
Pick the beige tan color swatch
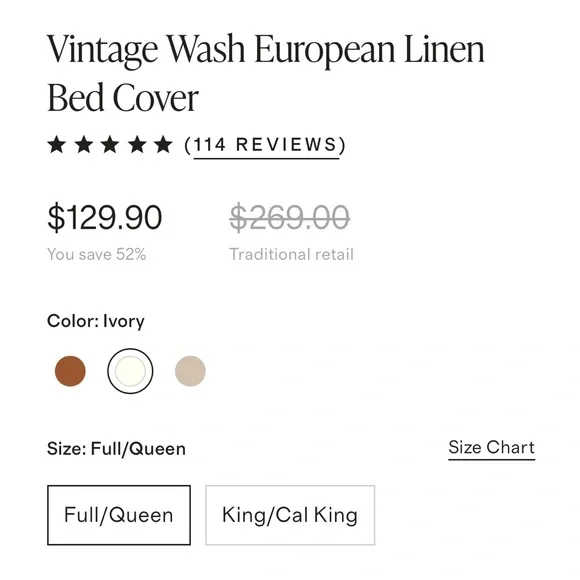tap(190, 371)
